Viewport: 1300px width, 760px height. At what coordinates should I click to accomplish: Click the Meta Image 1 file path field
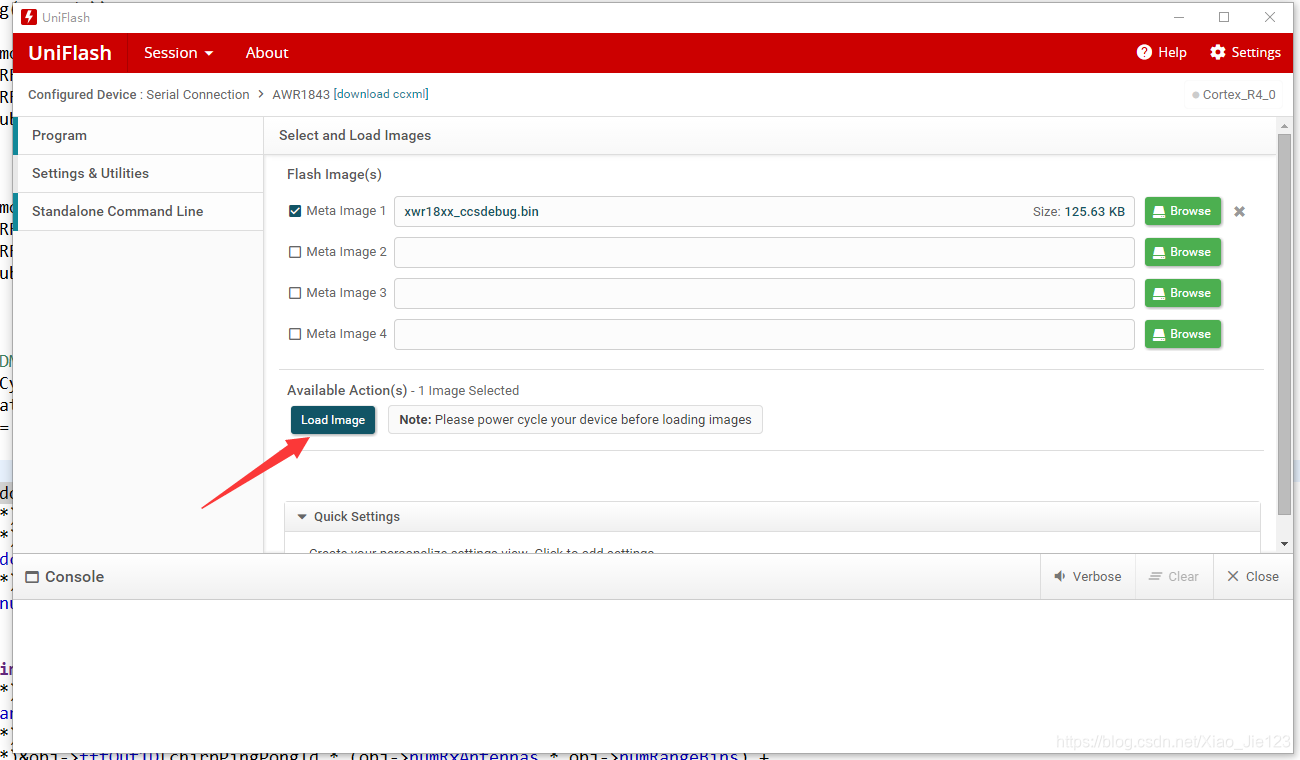point(764,211)
